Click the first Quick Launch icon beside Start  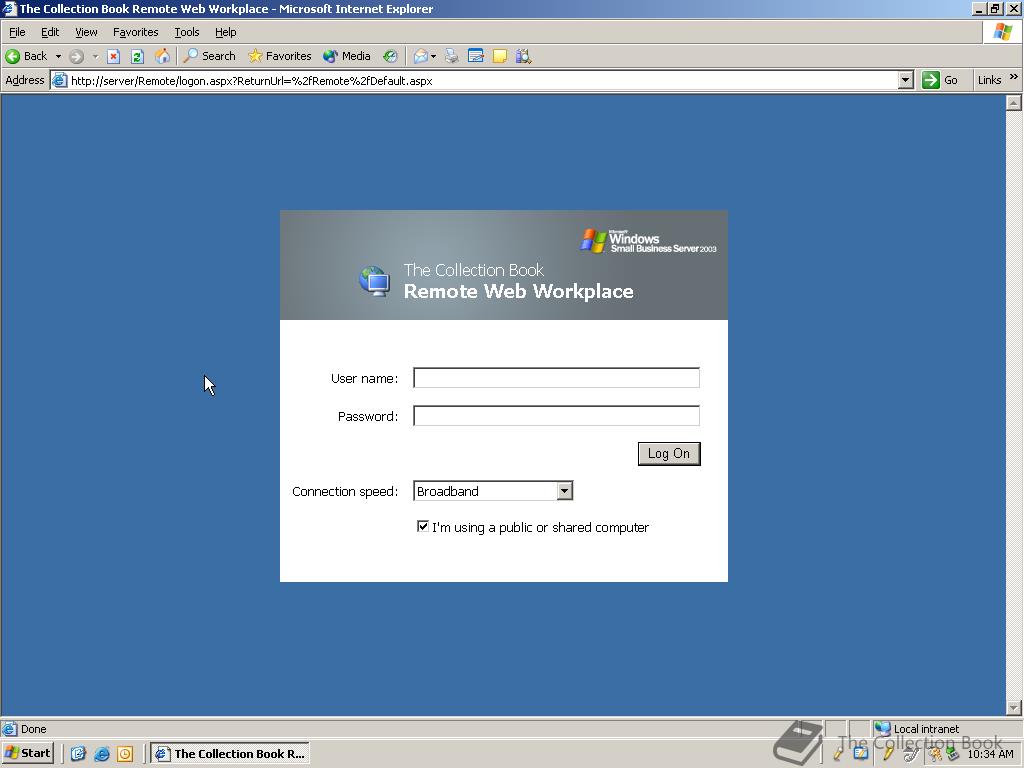[x=78, y=754]
